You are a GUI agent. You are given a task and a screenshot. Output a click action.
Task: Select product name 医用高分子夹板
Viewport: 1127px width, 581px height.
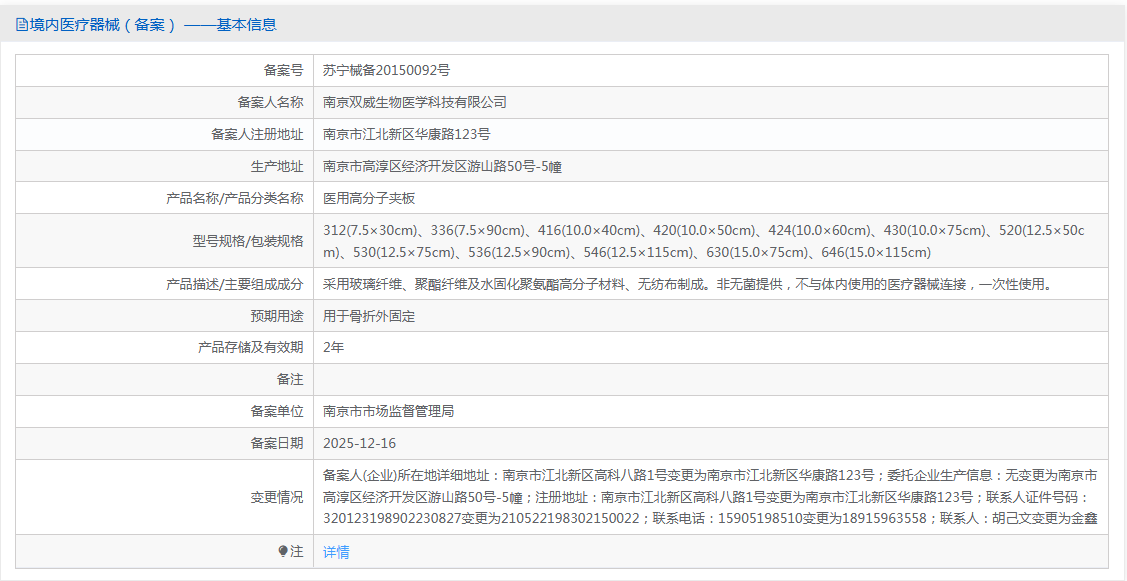pos(369,198)
